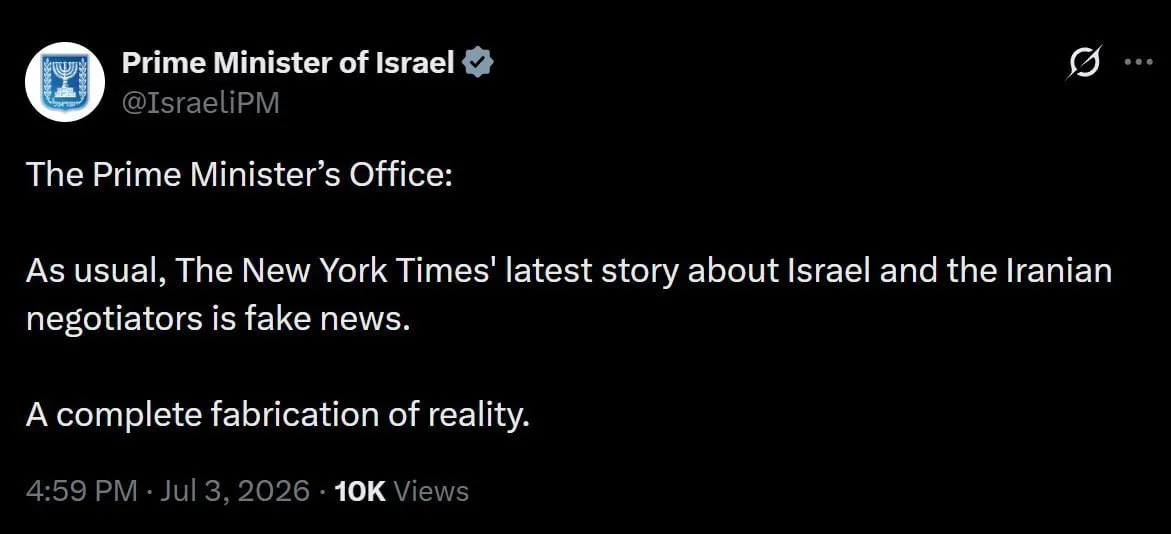
Task: Click the bold 10K view count
Action: pos(360,491)
